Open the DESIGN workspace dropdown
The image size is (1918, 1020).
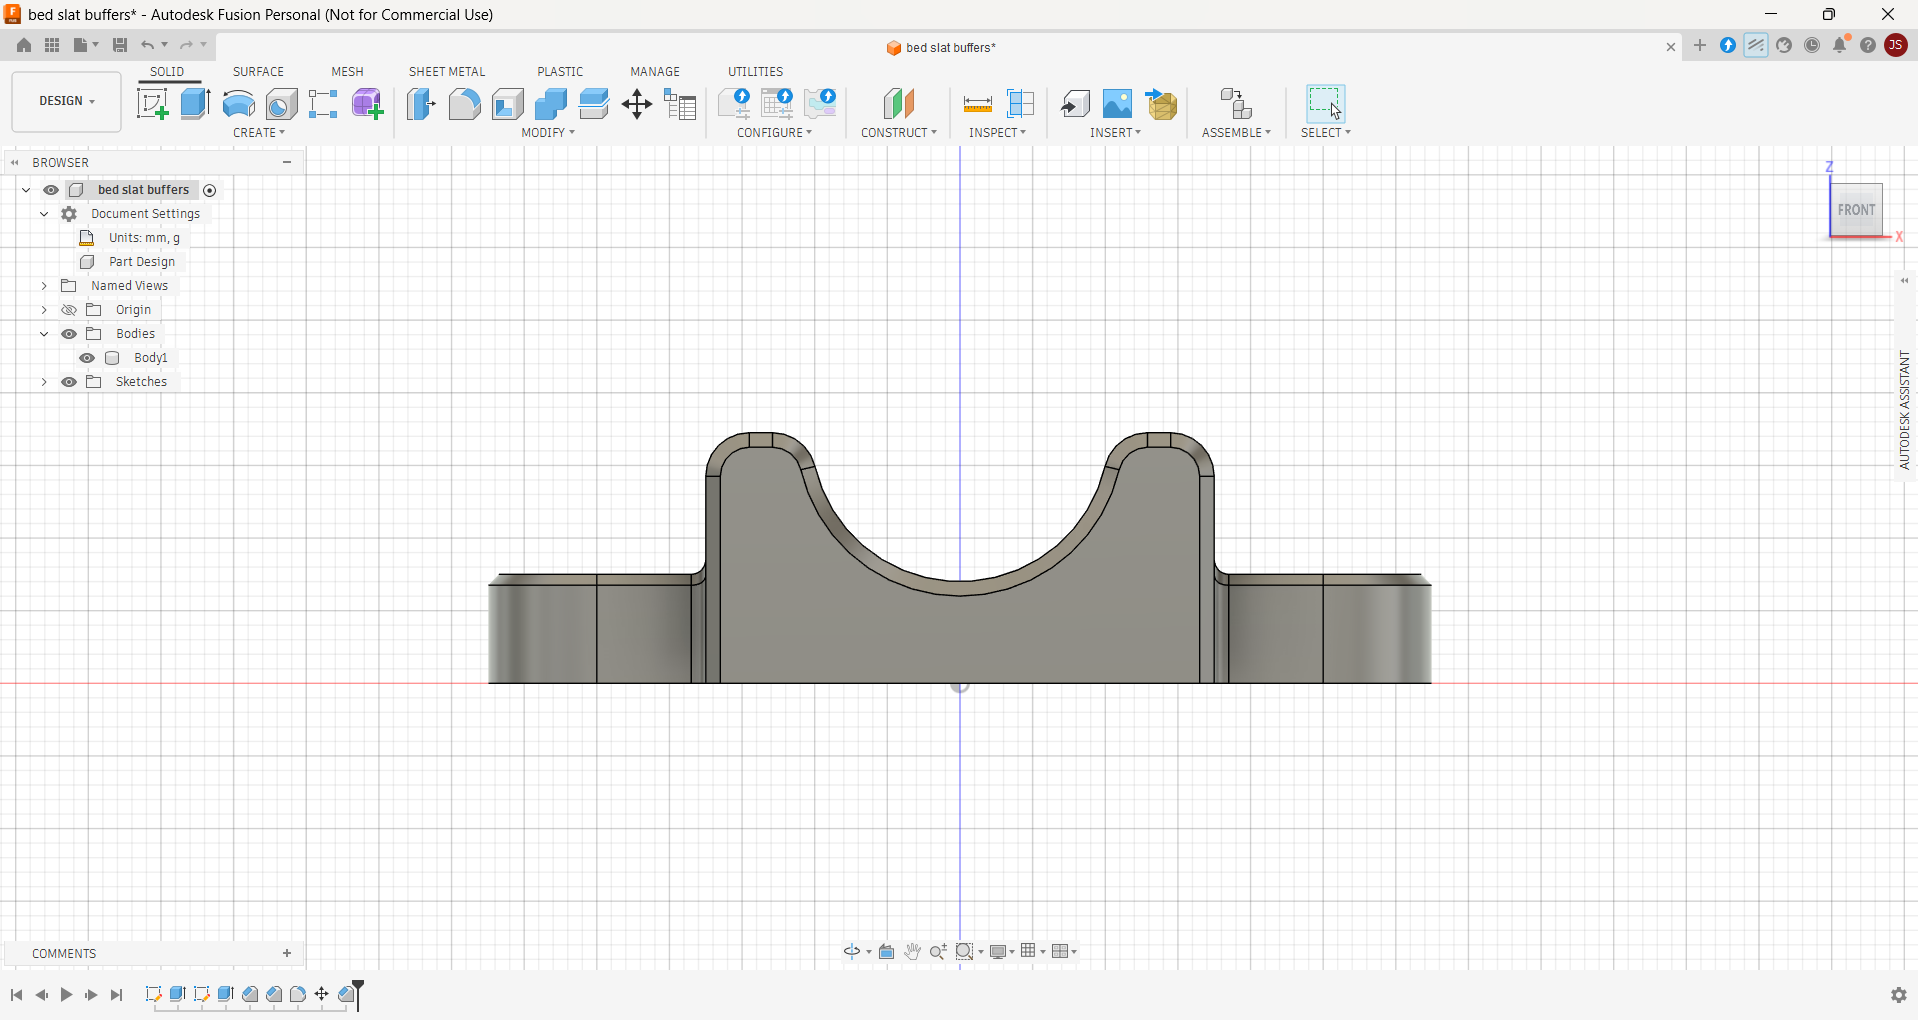67,101
